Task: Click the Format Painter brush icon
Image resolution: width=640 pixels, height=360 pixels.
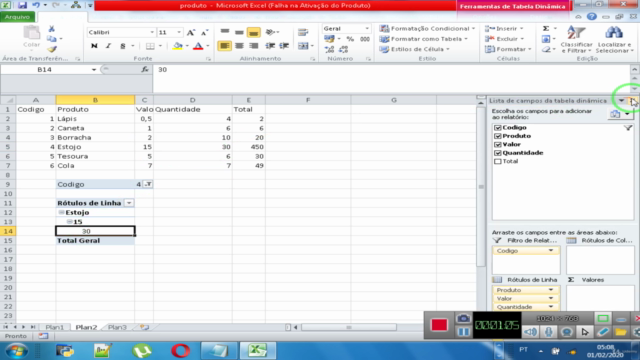Action: click(x=51, y=49)
